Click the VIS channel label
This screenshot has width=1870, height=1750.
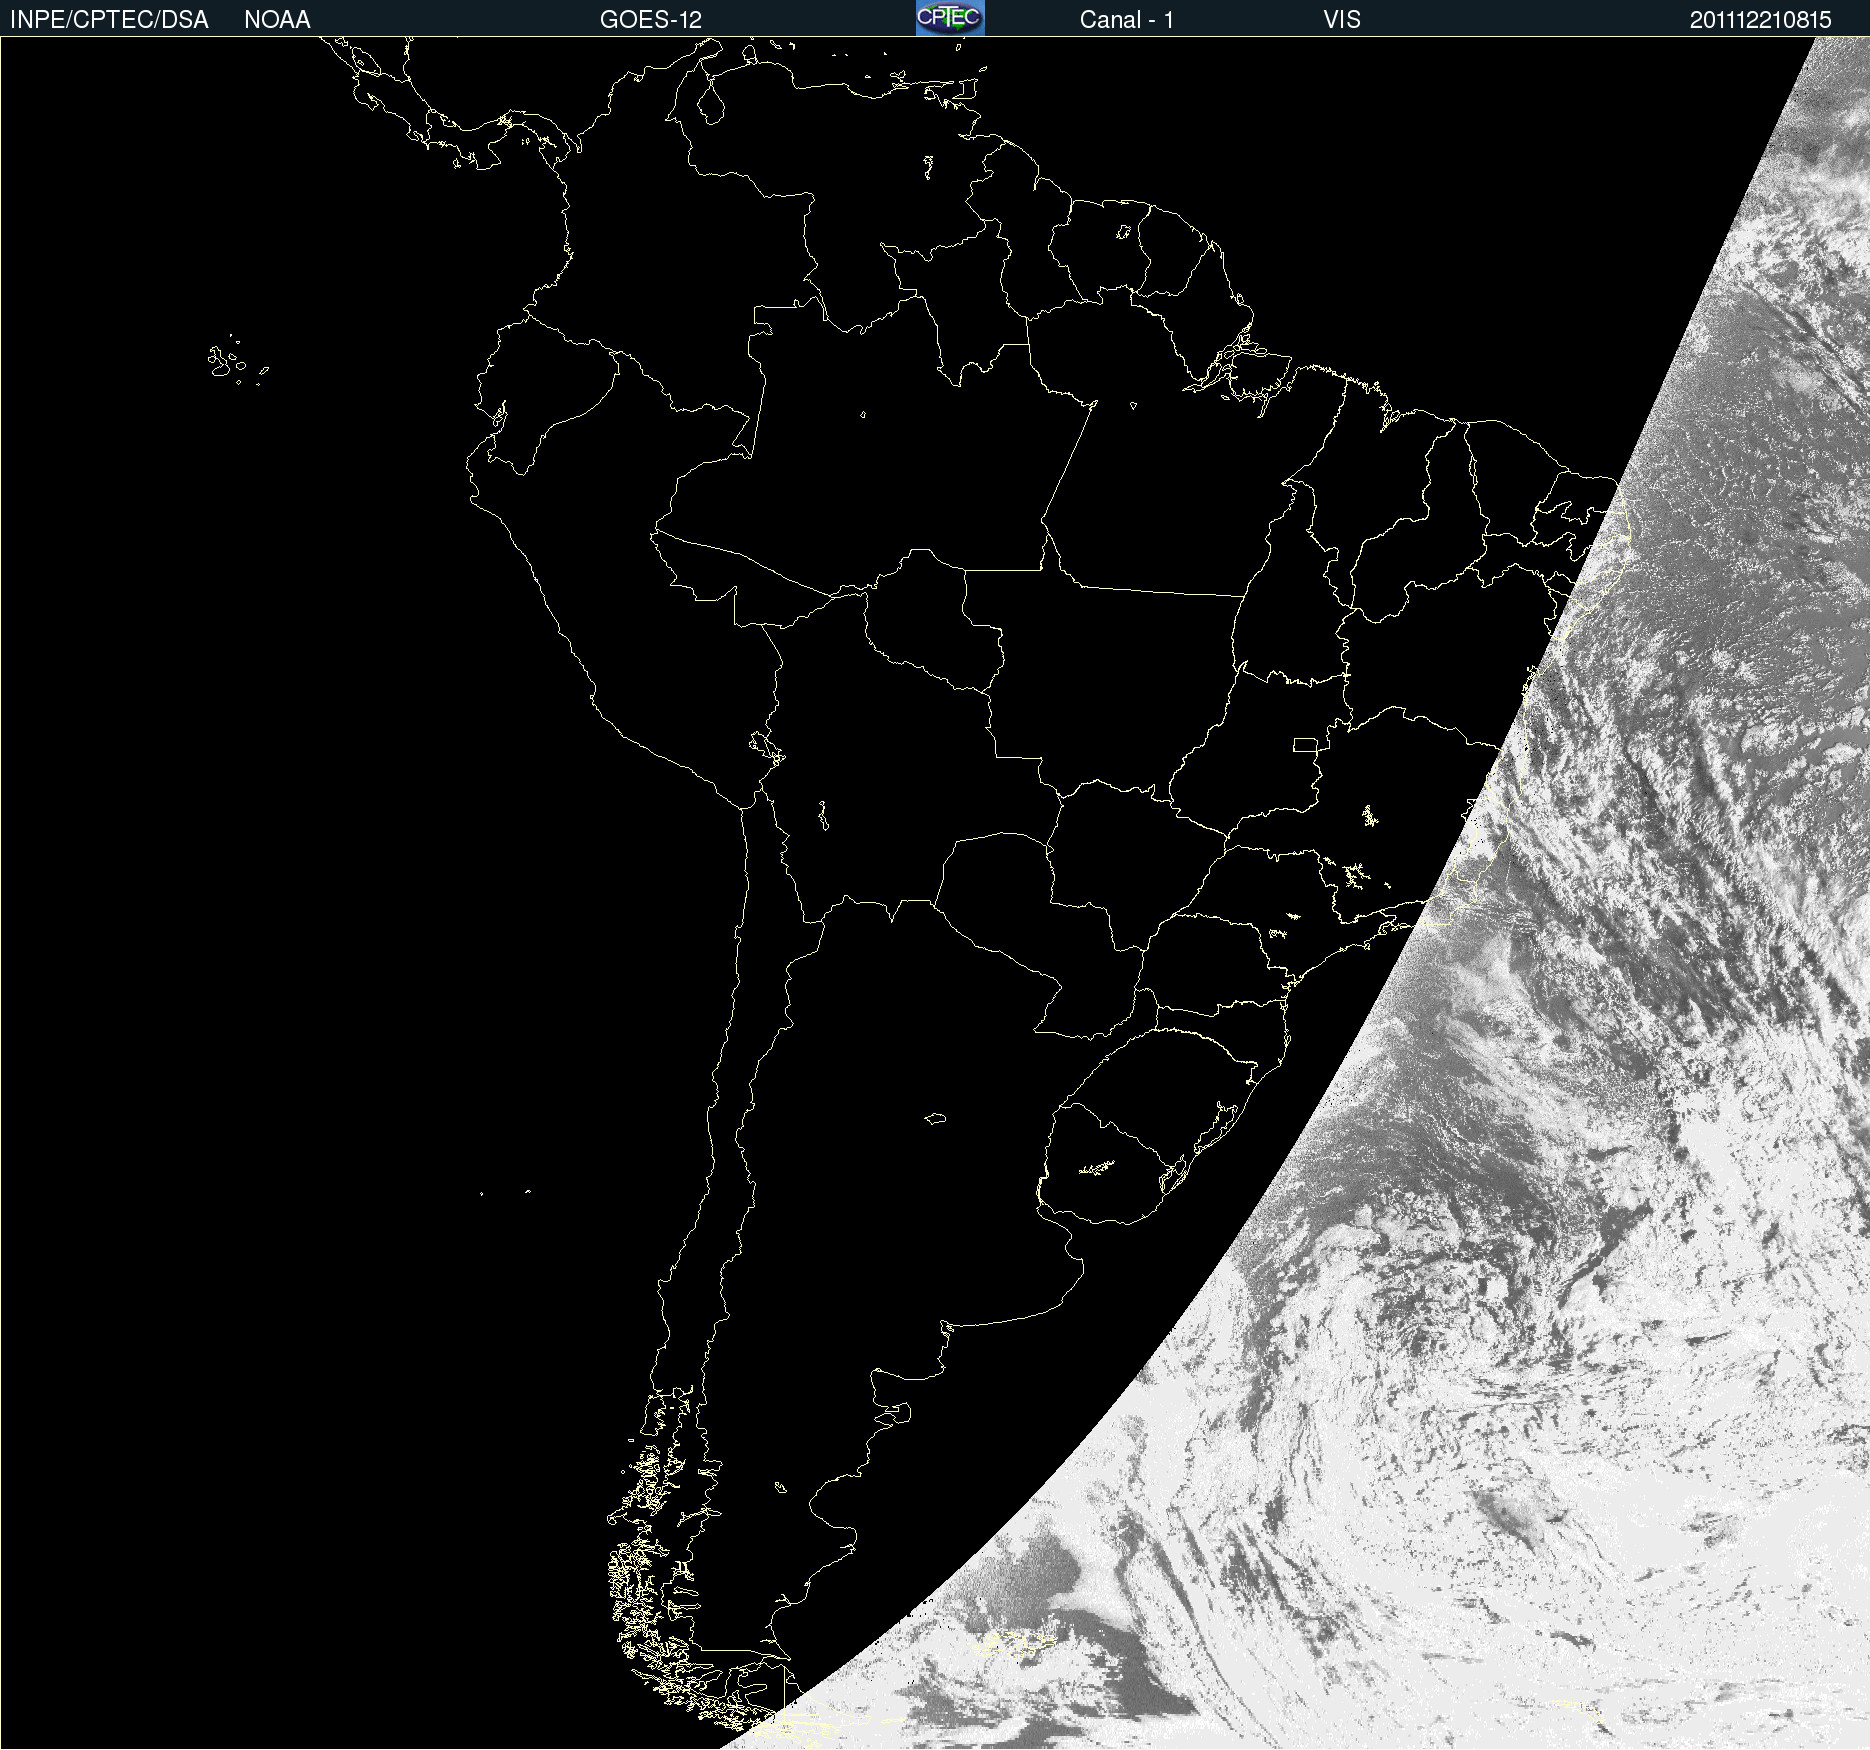tap(1342, 20)
